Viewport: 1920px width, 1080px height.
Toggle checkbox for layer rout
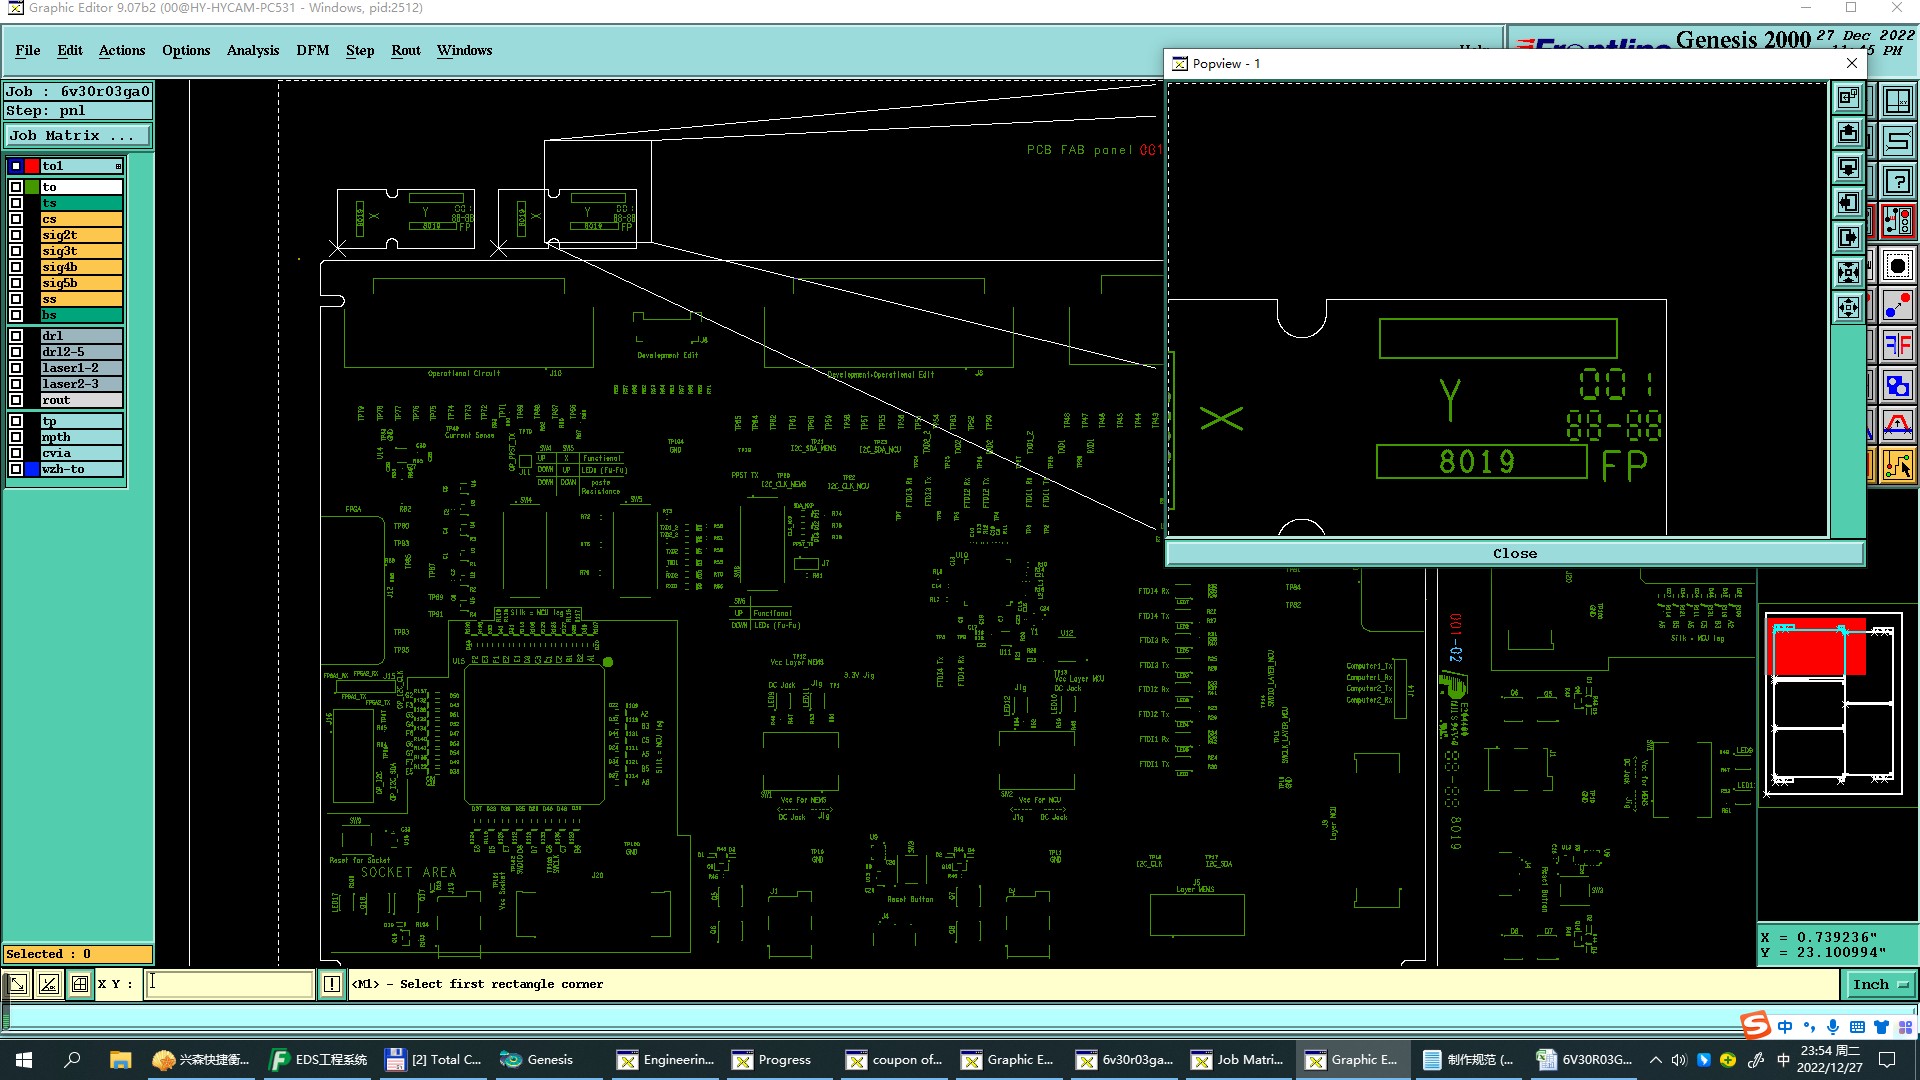[x=16, y=400]
